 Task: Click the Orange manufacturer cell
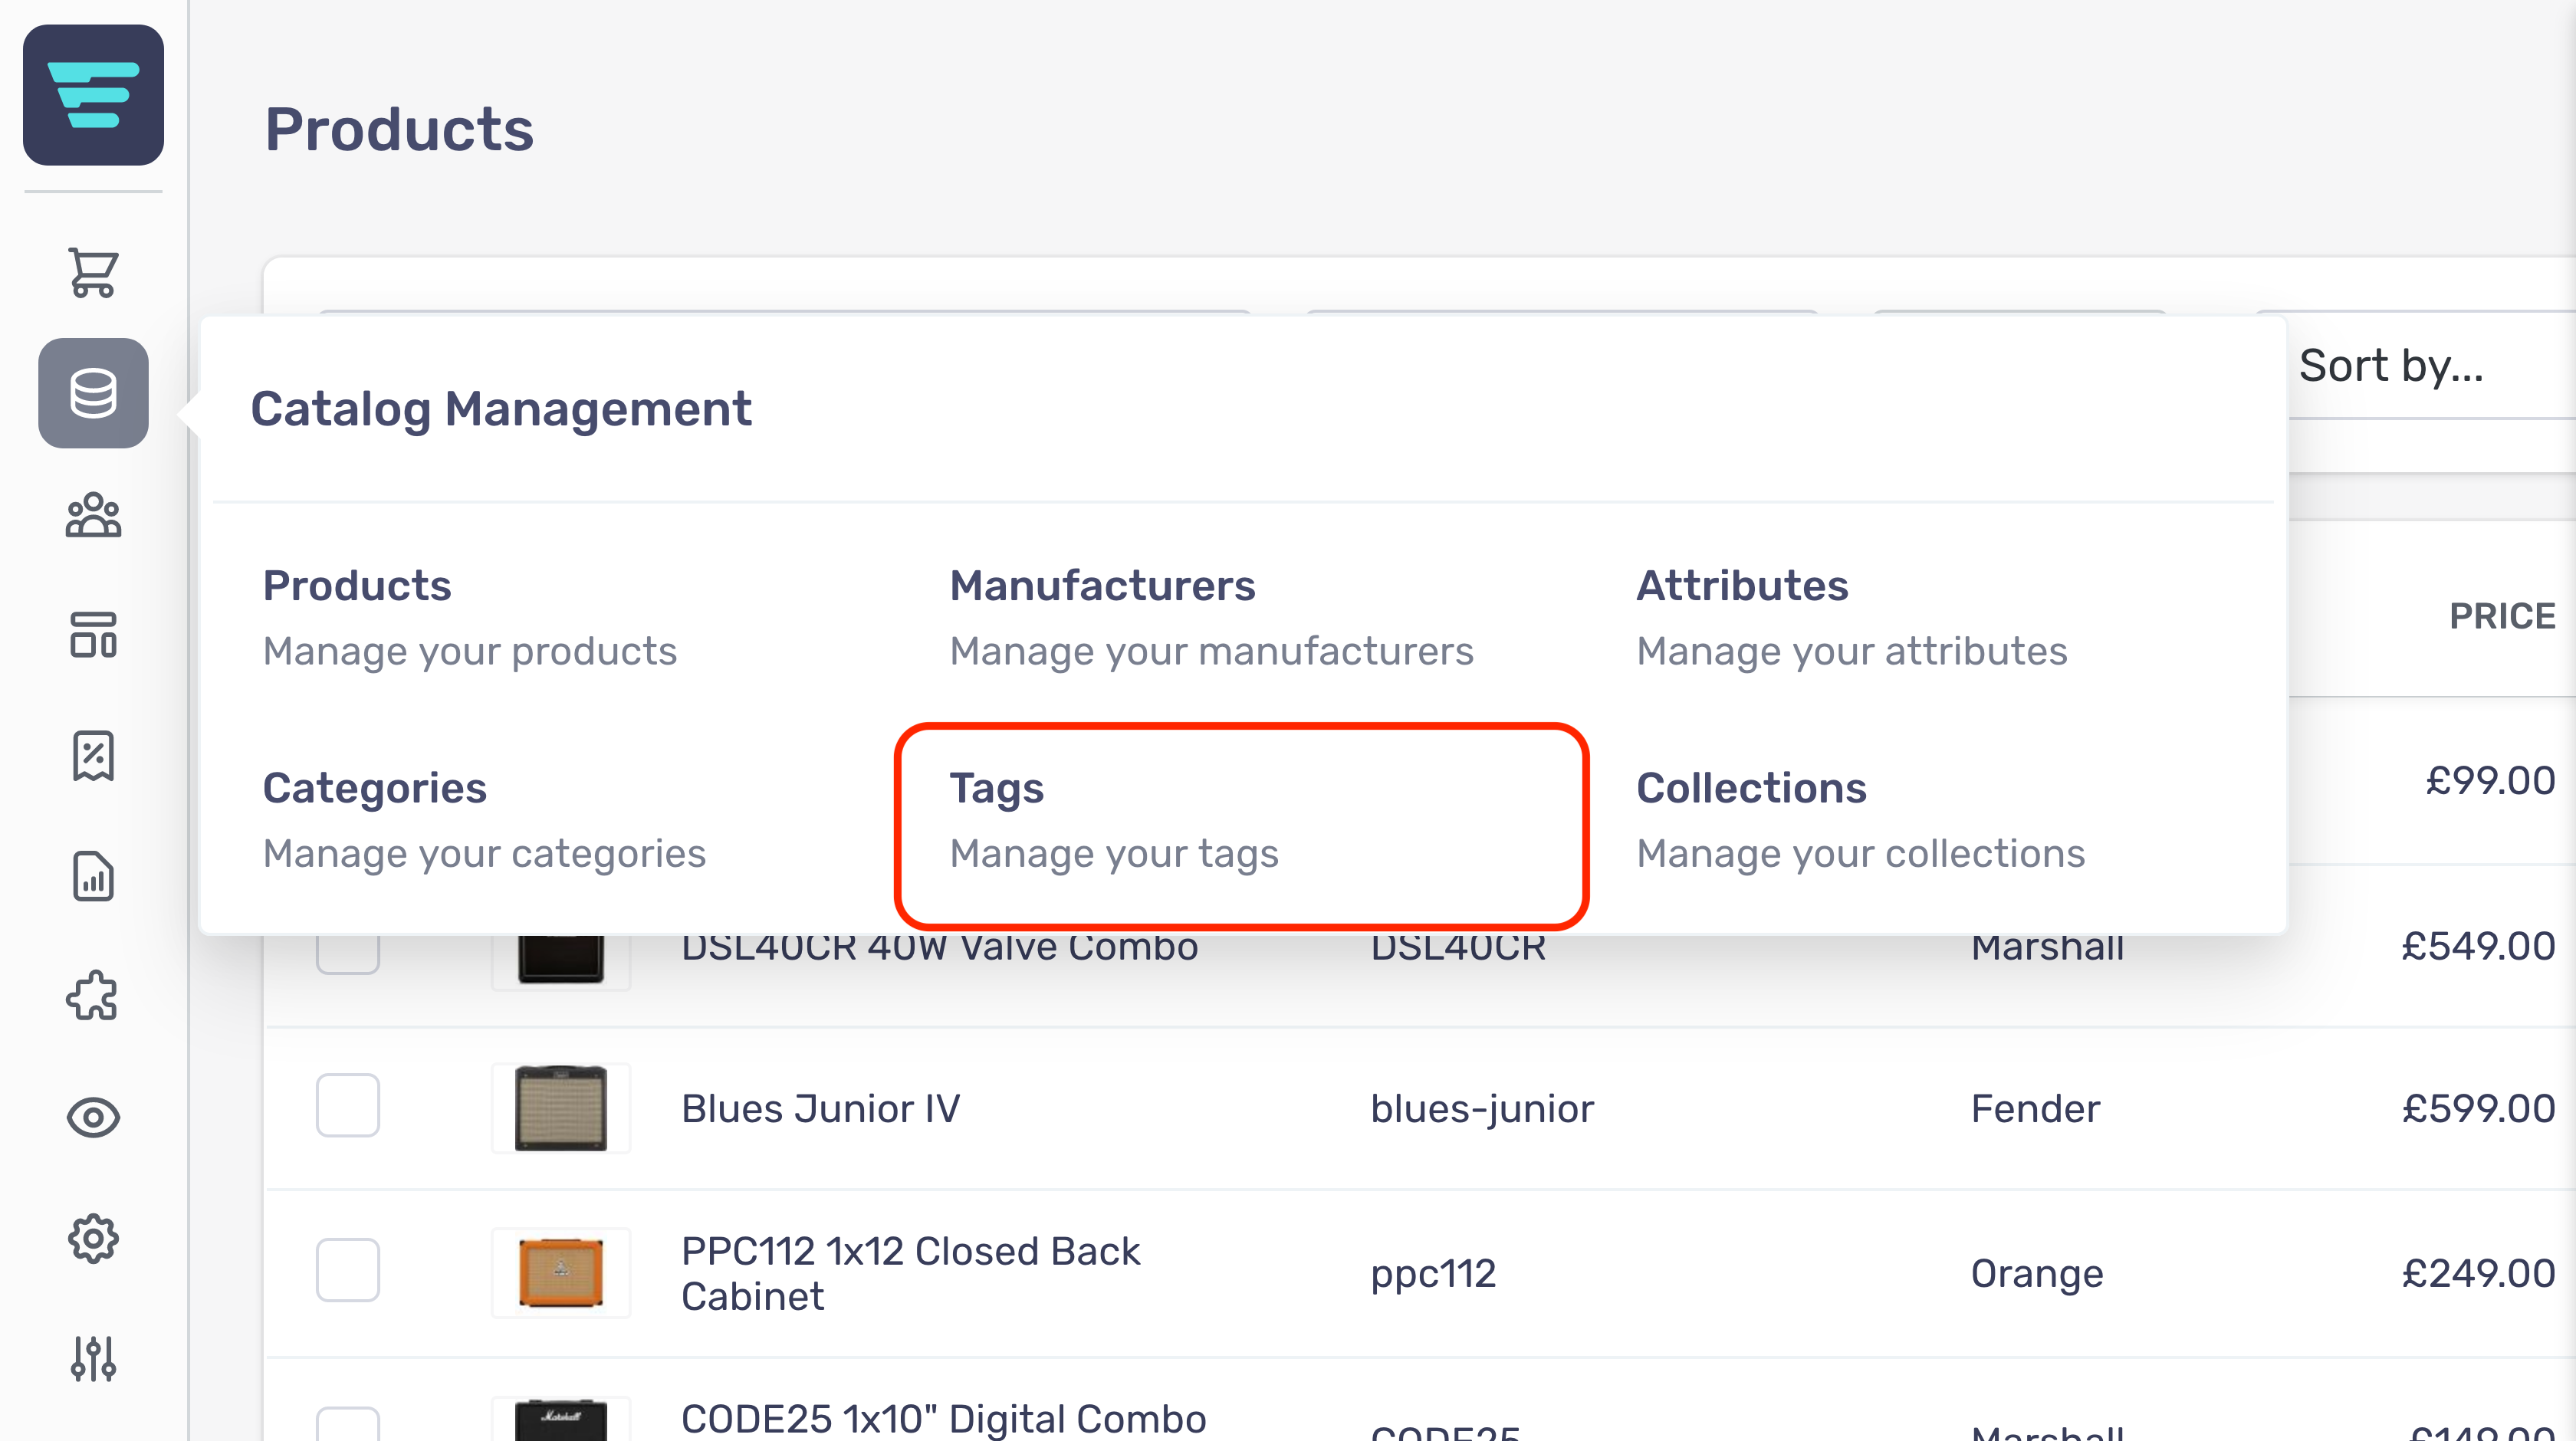[x=2037, y=1274]
